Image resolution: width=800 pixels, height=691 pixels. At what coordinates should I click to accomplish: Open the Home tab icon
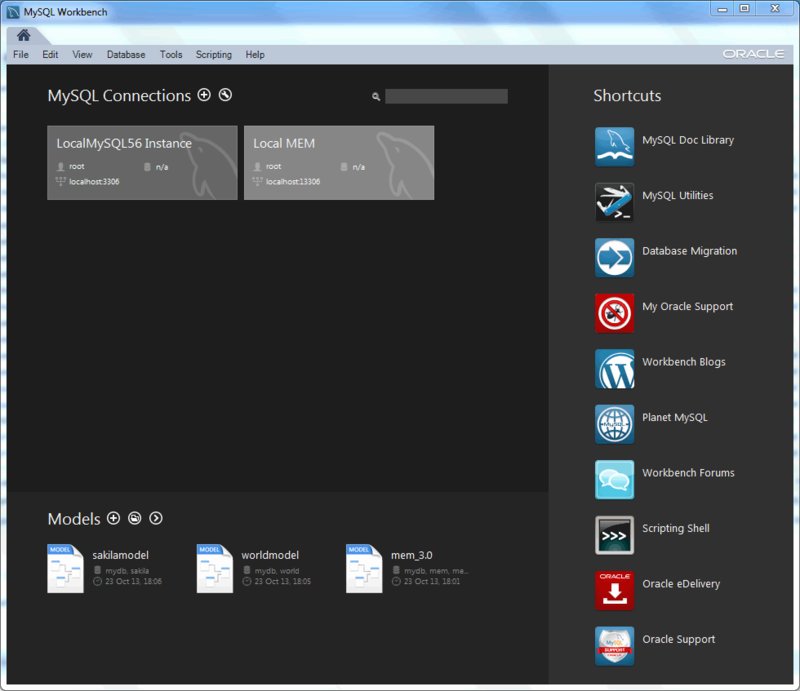click(x=23, y=35)
